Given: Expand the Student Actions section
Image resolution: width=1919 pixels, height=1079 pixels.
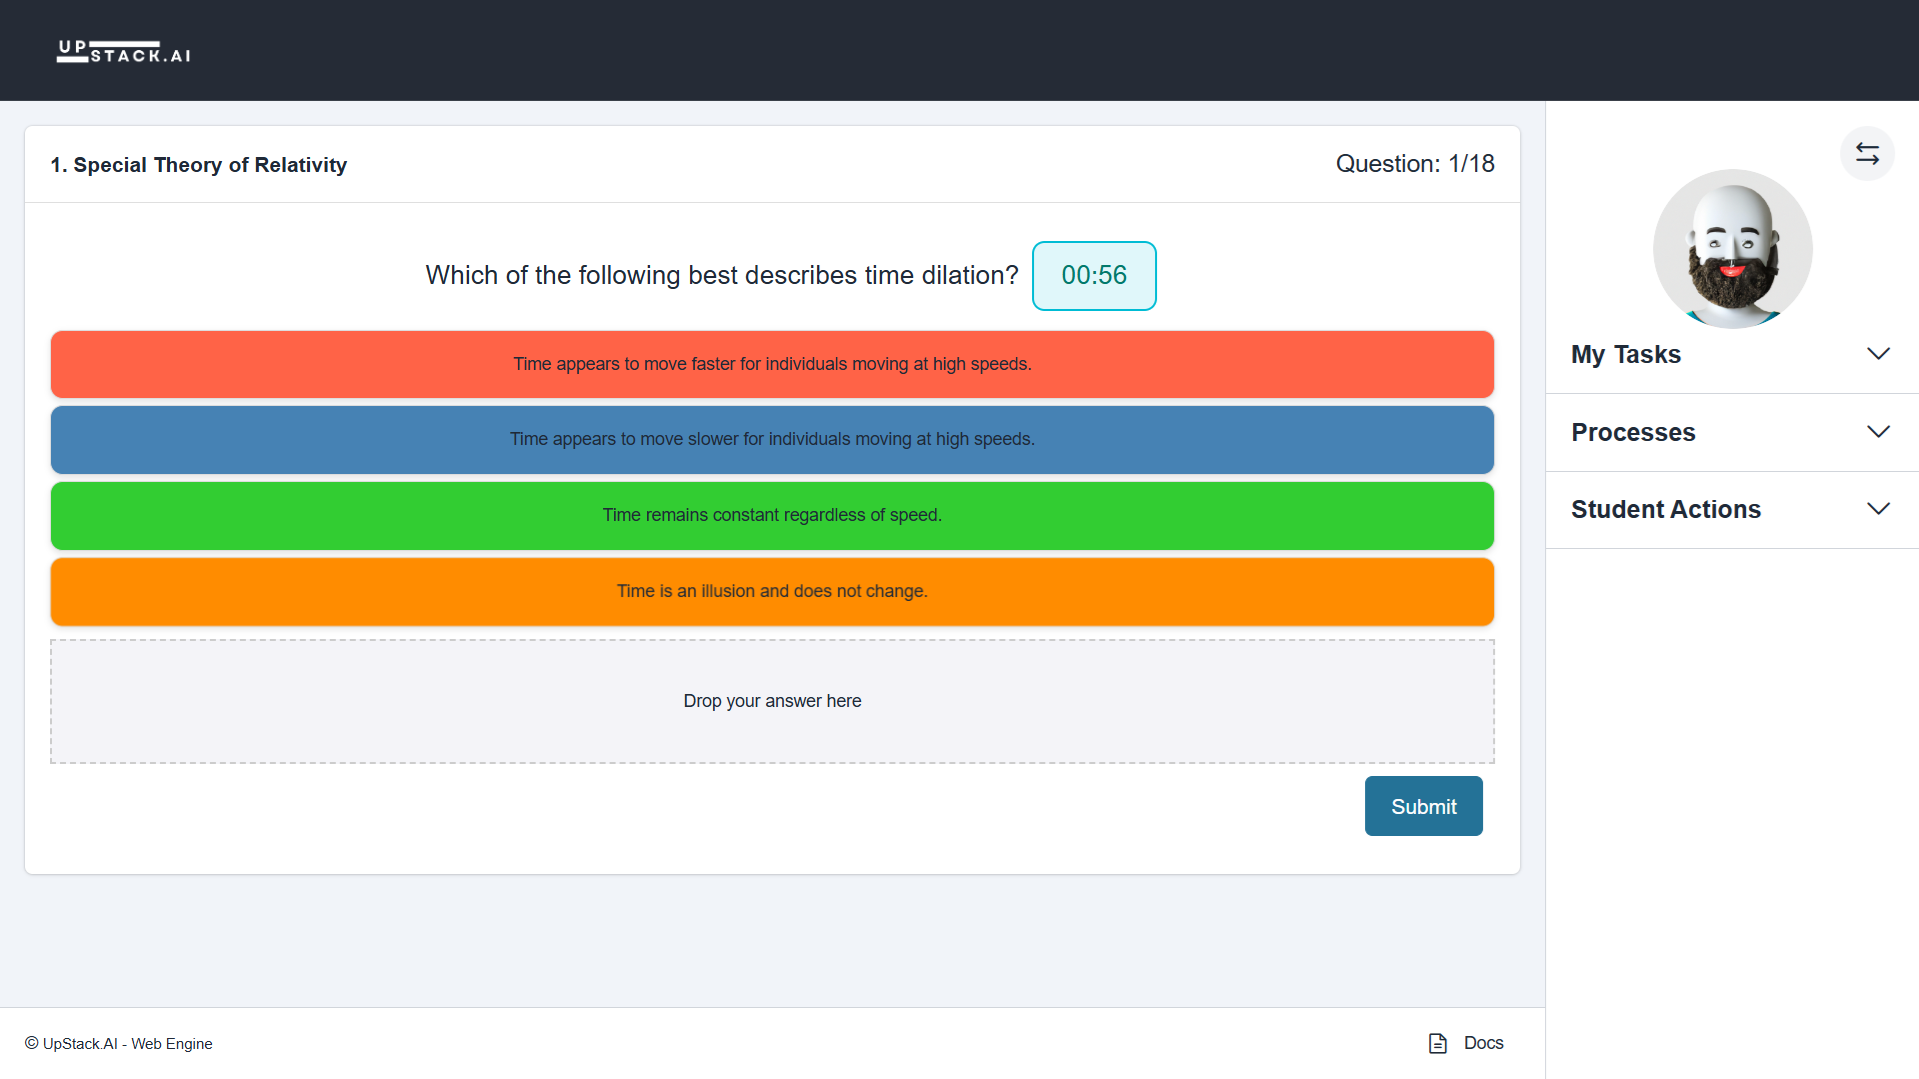Looking at the screenshot, I should (1665, 509).
